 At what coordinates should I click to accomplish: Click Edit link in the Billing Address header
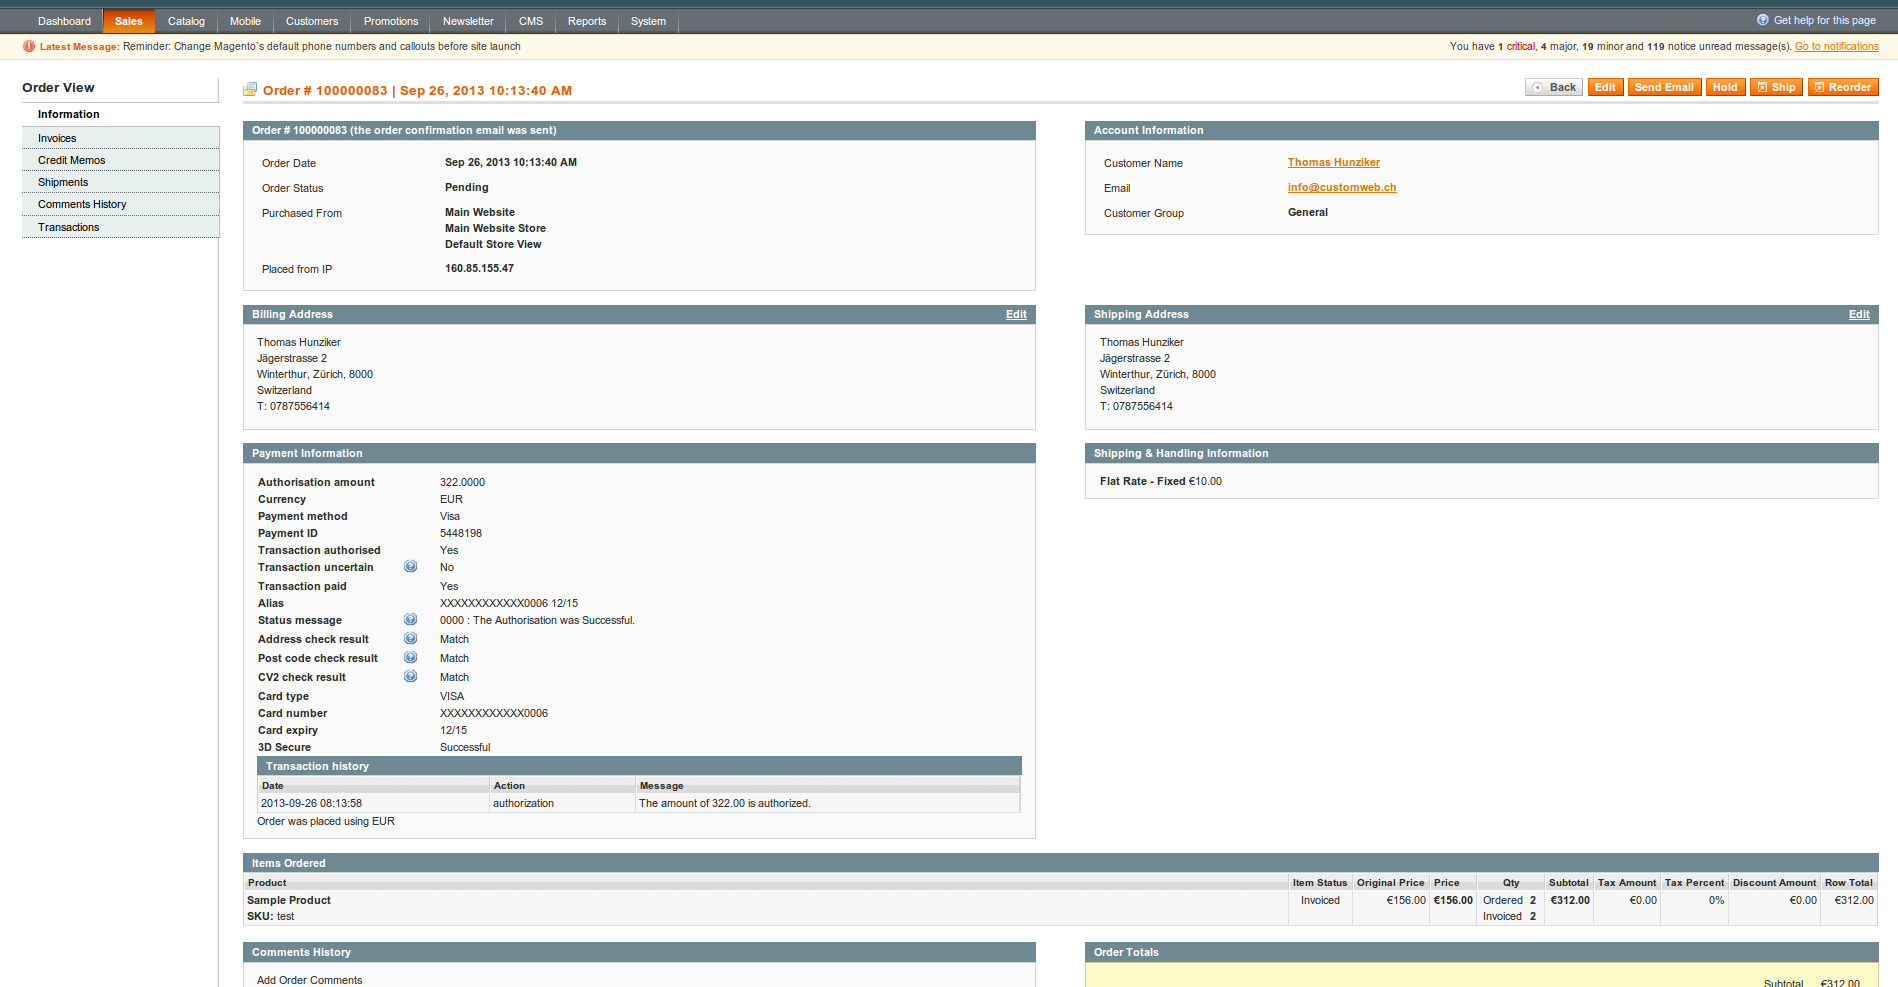click(x=1016, y=314)
